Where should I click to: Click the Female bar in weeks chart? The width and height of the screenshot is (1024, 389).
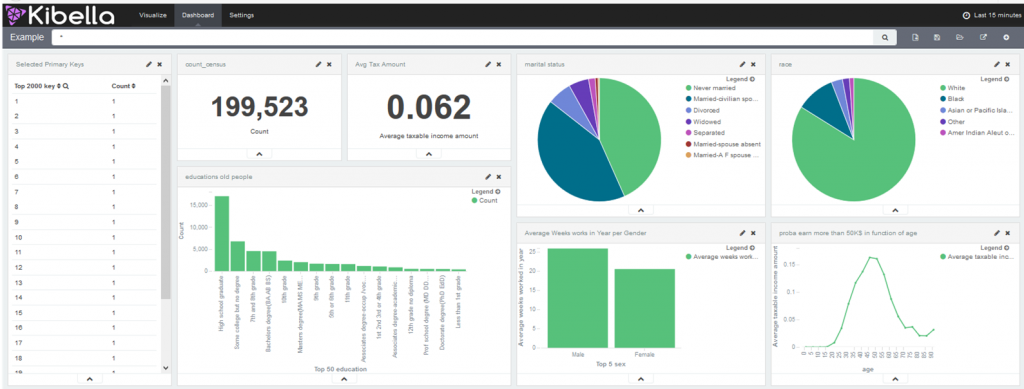[645, 309]
